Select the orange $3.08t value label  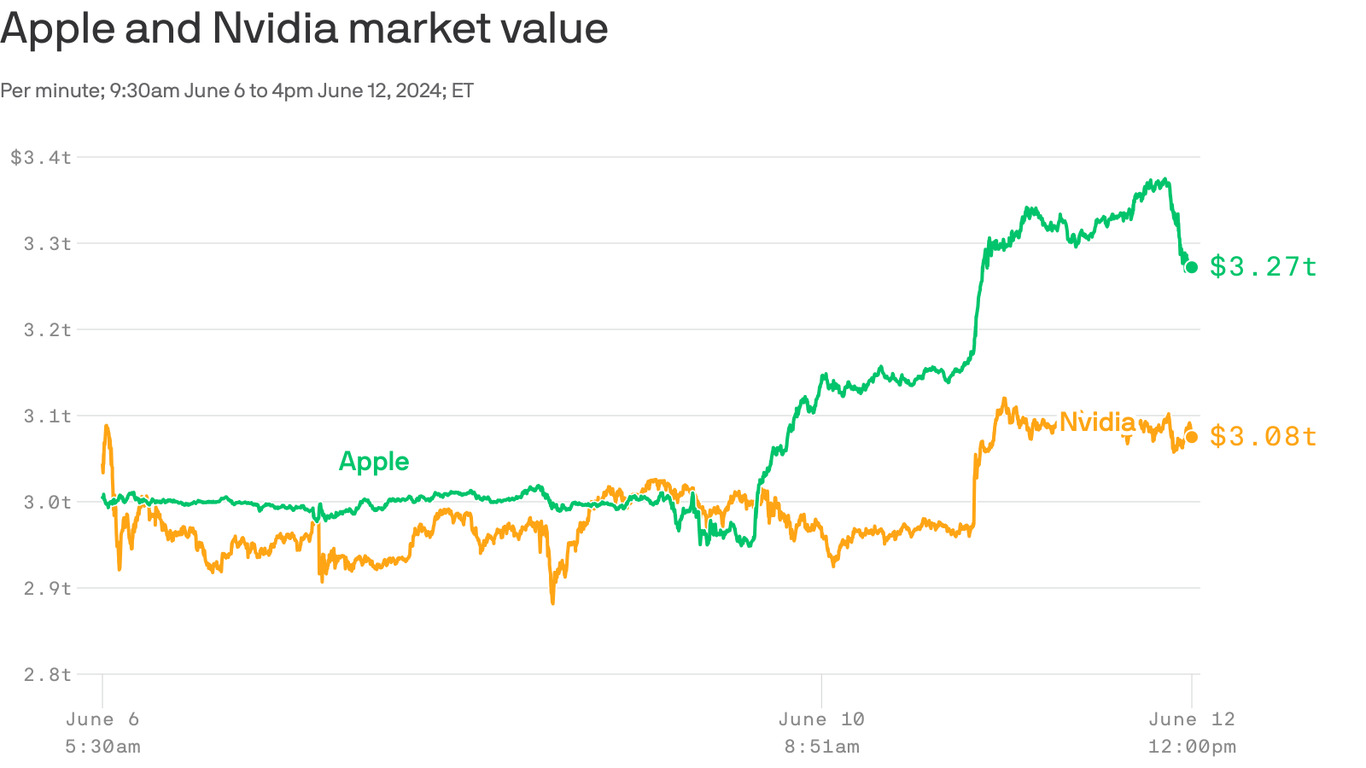(1263, 436)
